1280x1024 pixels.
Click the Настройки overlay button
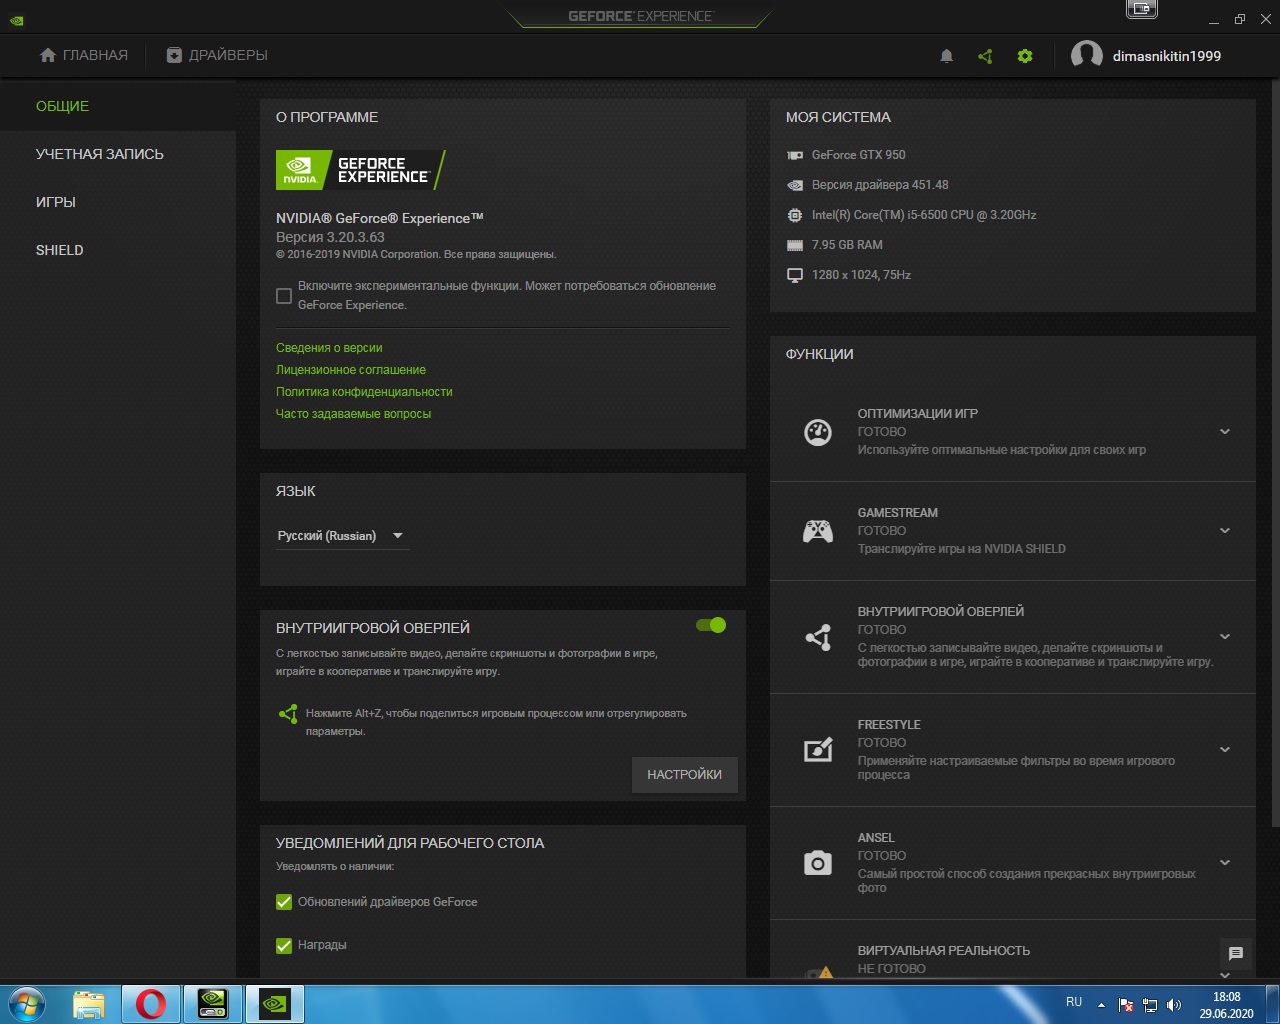[x=684, y=775]
